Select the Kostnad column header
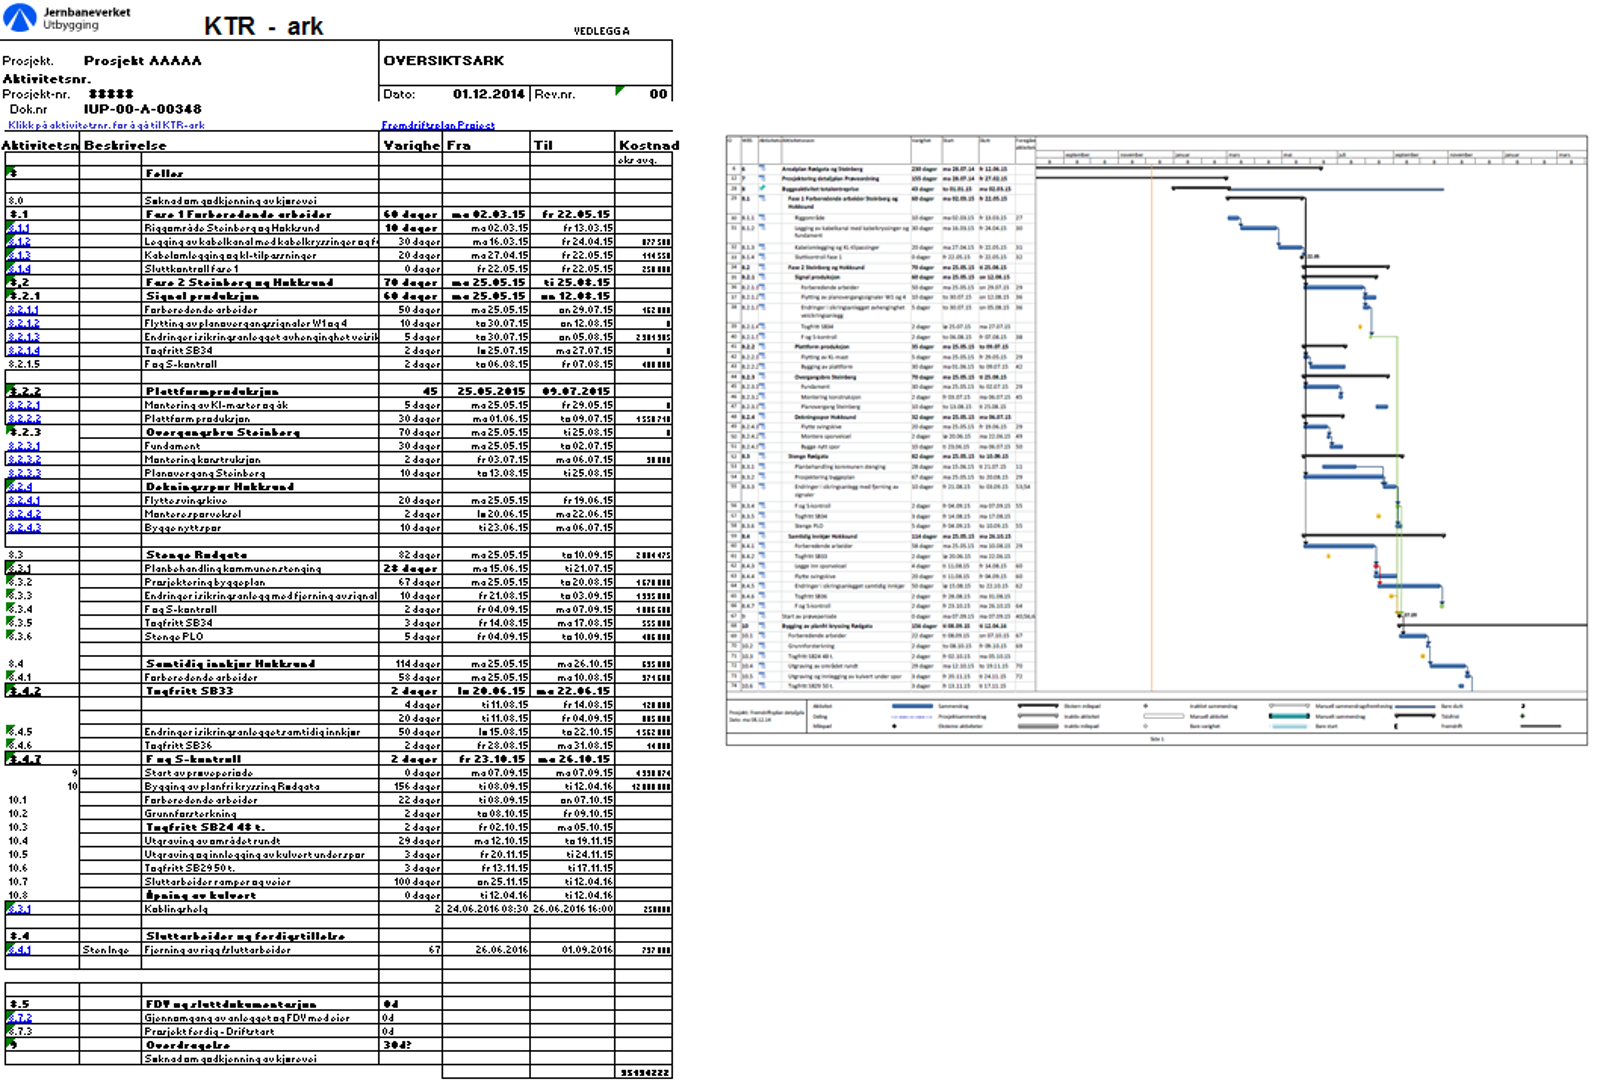The width and height of the screenshot is (1600, 1087). pos(648,146)
